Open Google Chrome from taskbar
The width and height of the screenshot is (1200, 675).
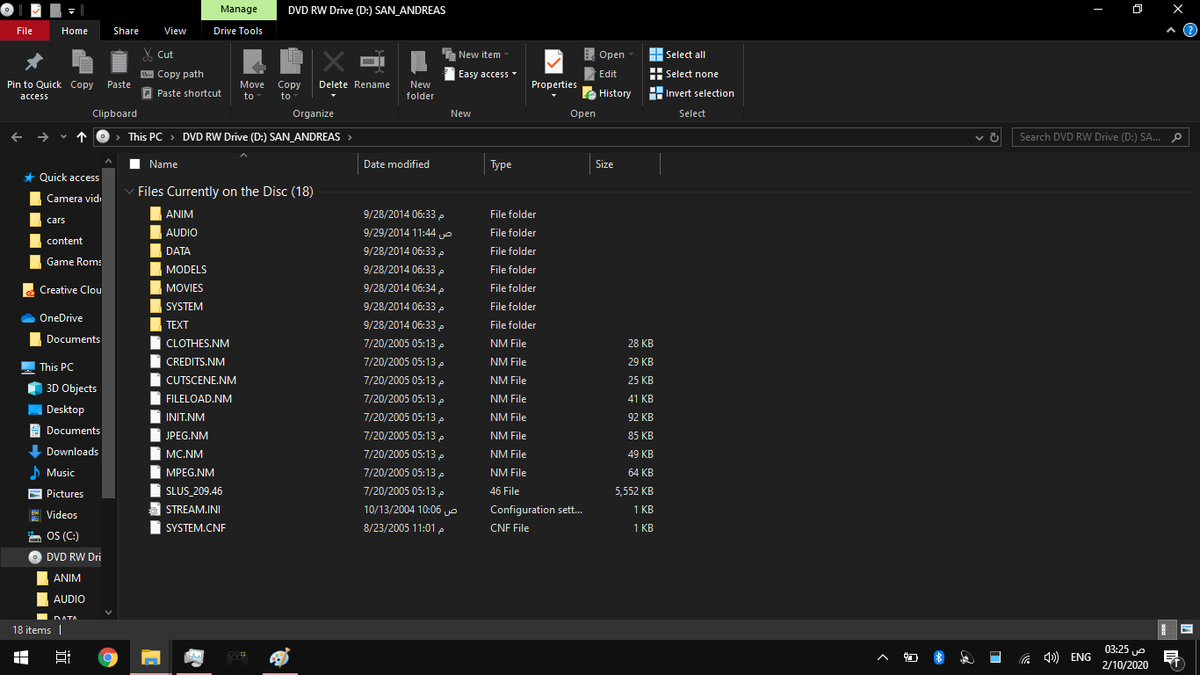tap(108, 657)
